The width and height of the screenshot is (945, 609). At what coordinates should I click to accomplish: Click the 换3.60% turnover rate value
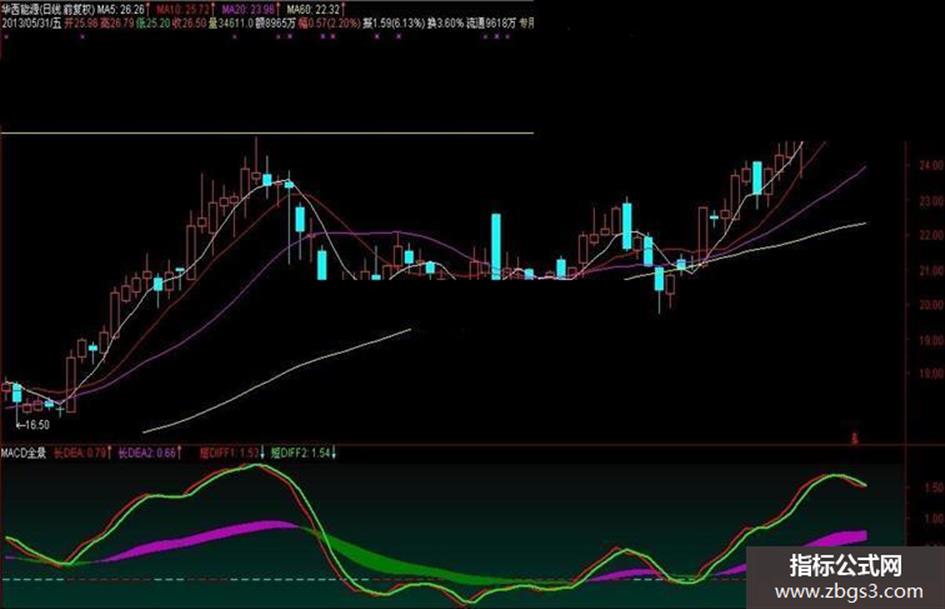(x=446, y=24)
